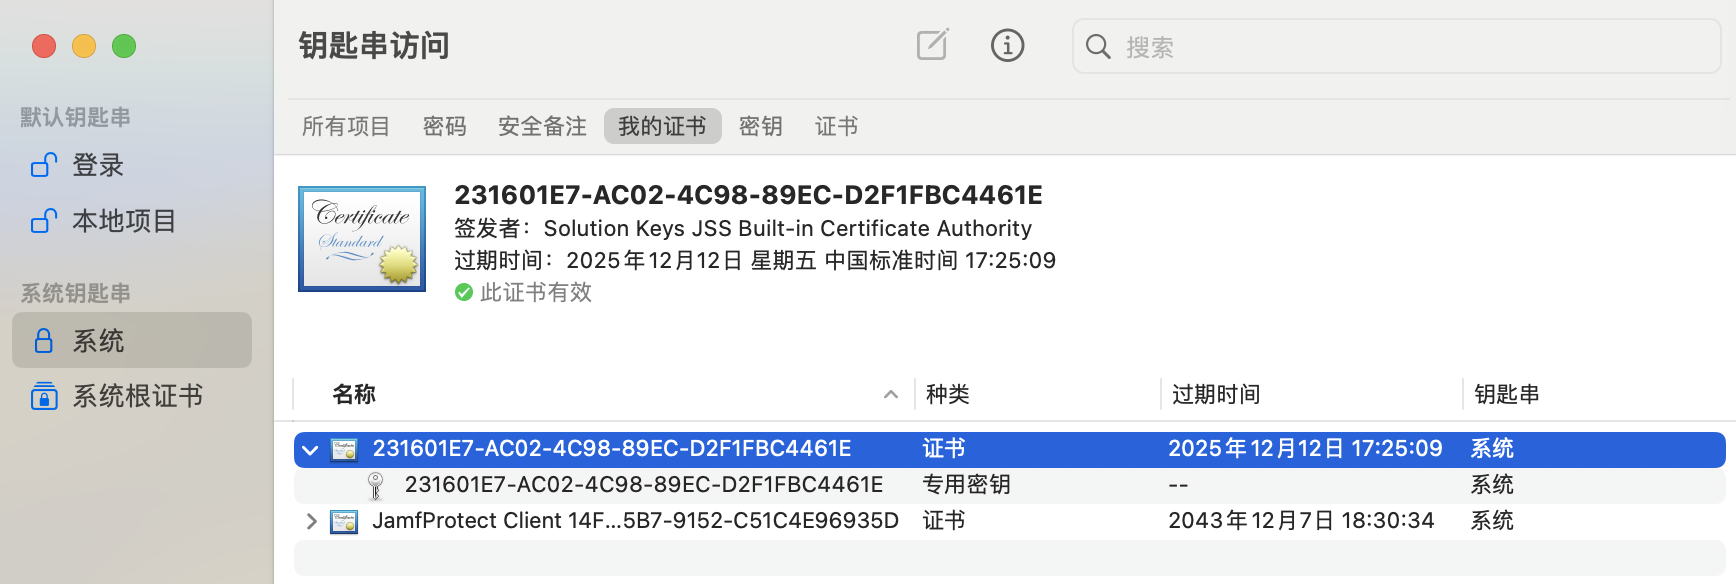Click the 系统根证书 keychain icon

click(44, 396)
